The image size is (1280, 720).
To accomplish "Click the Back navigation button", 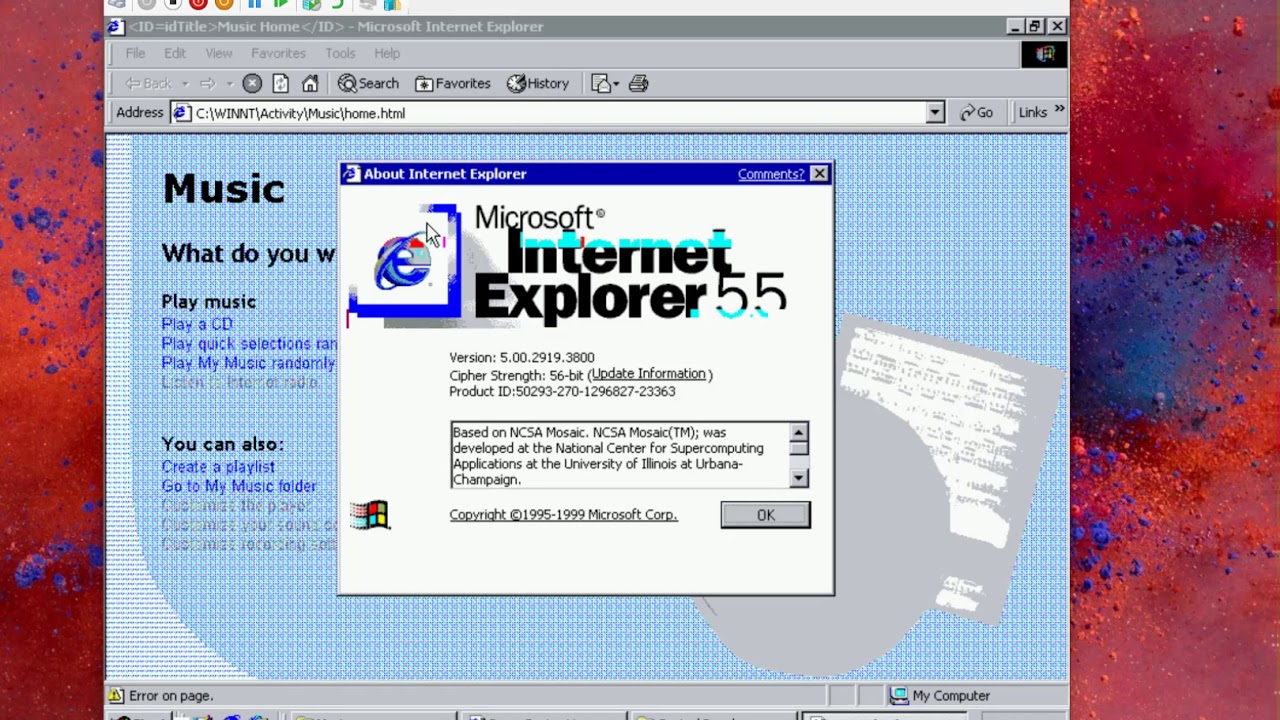I will (x=148, y=83).
